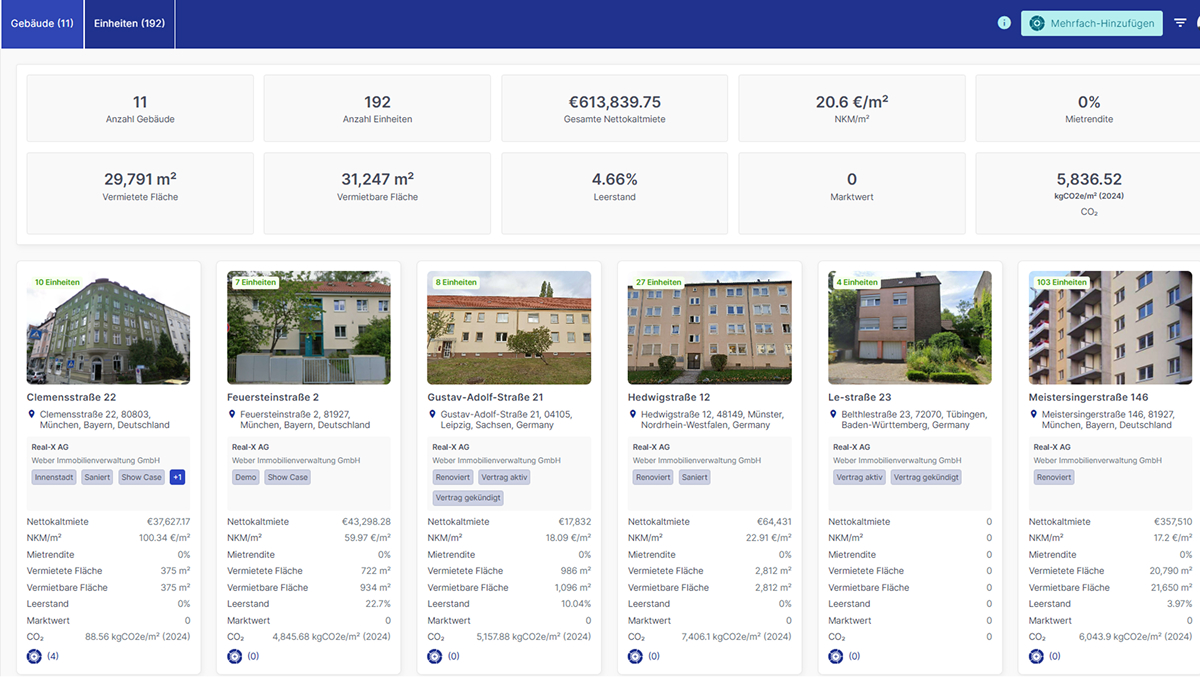
Task: Click the info icon in top bar
Action: pyautogui.click(x=1004, y=23)
